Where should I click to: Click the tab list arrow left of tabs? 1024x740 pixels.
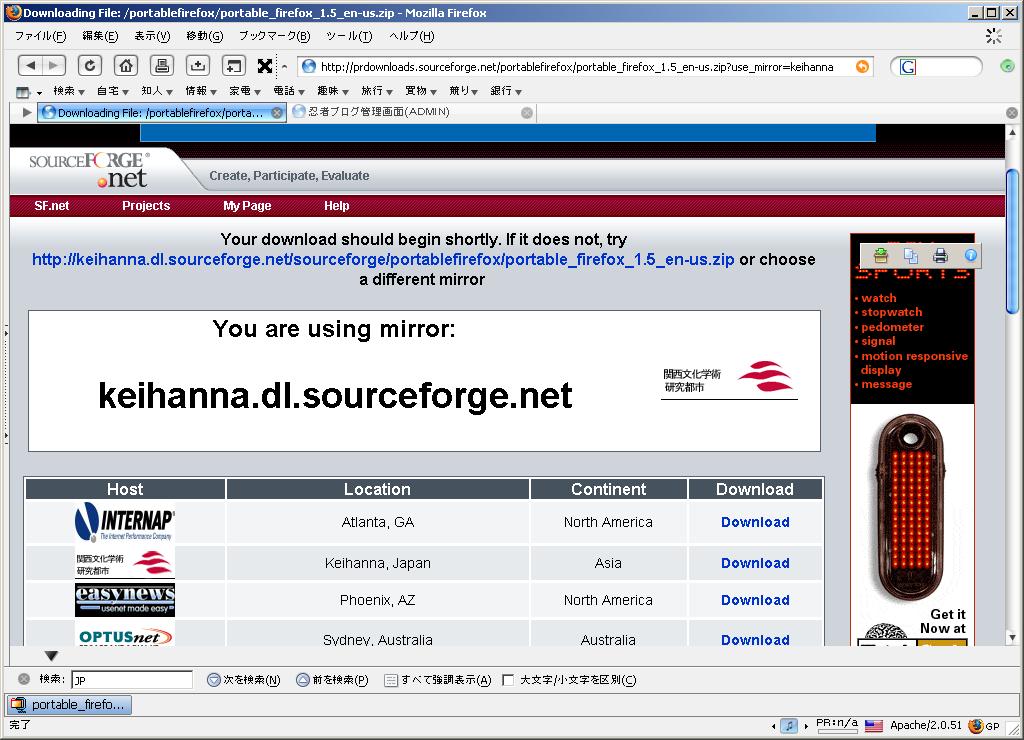(x=27, y=112)
